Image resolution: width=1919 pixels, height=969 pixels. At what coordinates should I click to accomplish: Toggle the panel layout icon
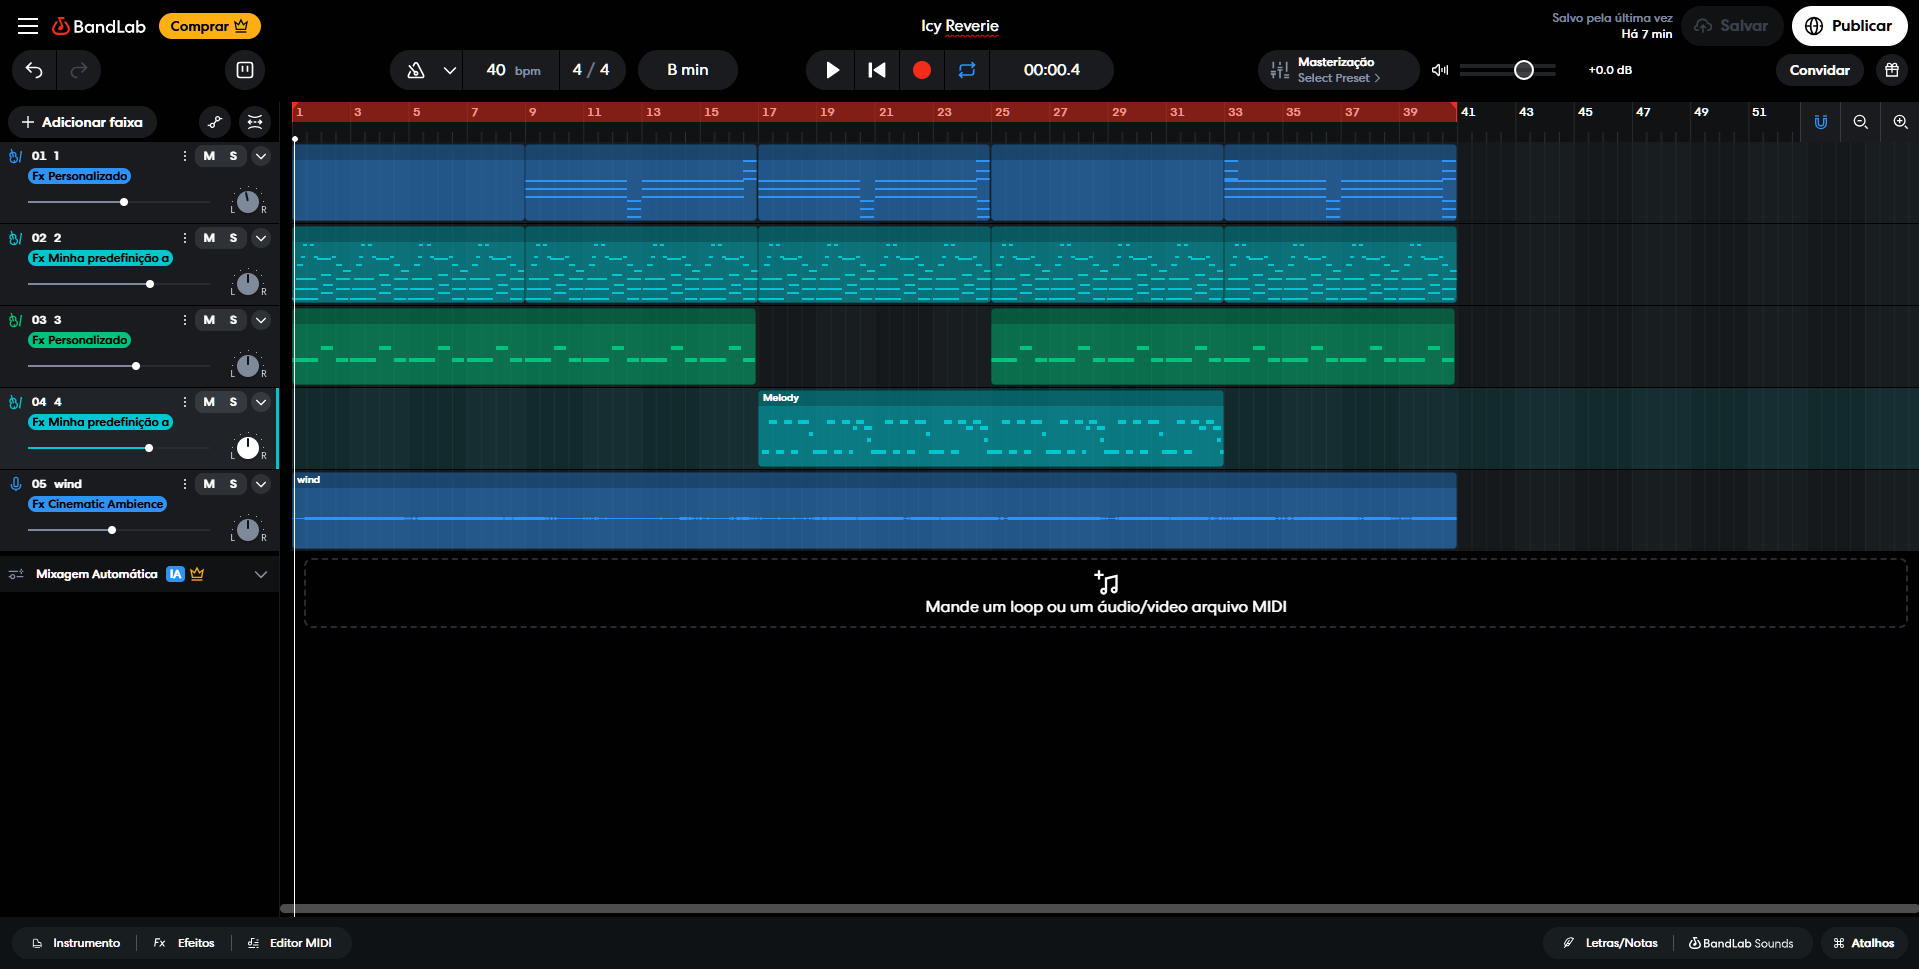click(x=245, y=70)
